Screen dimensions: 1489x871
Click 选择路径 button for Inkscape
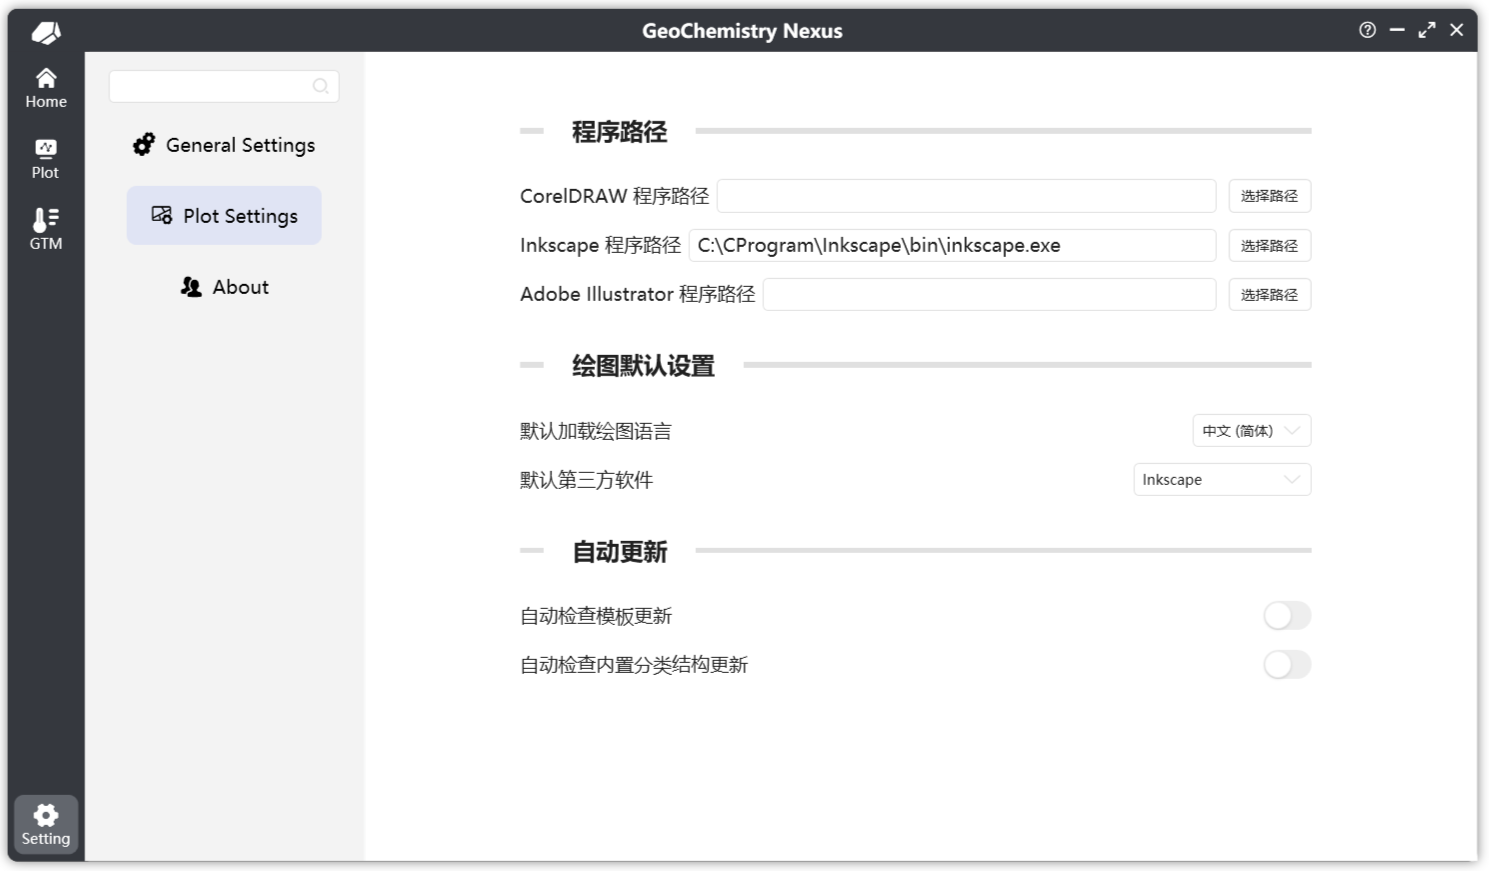click(1269, 246)
